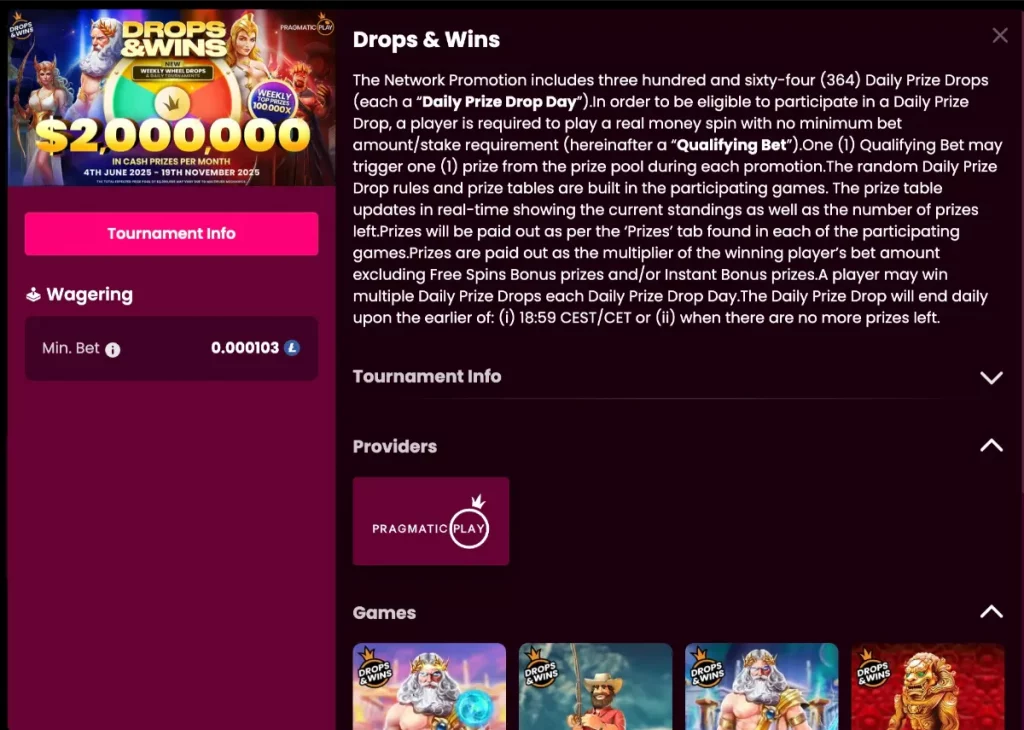Click Drops & Wins badge on fisherman game
This screenshot has height=730, width=1024.
541,667
